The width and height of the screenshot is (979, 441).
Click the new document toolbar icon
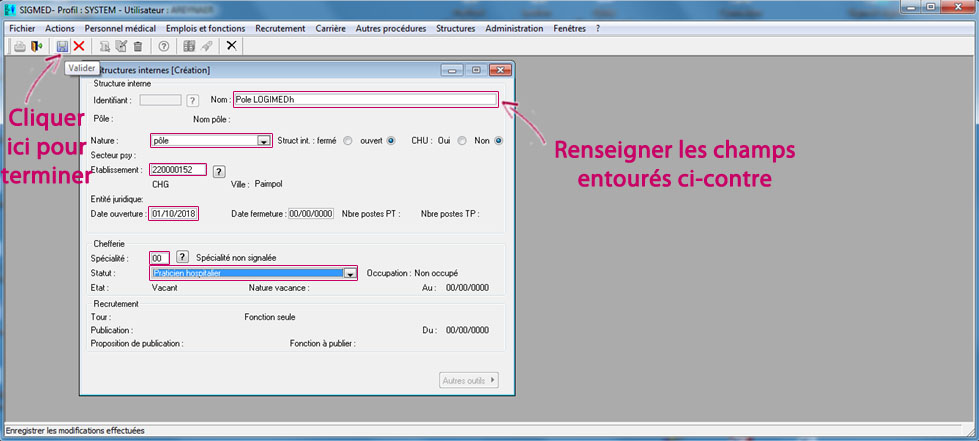(106, 46)
